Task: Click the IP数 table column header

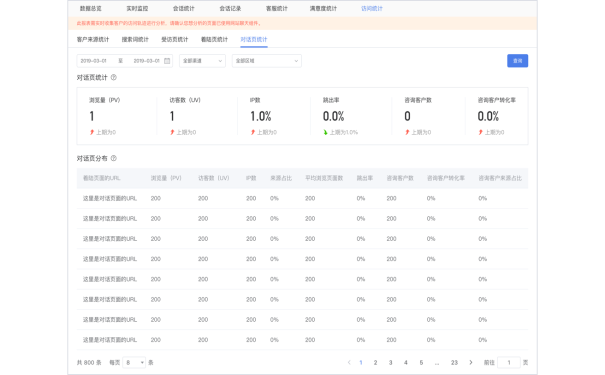Action: 251,178
